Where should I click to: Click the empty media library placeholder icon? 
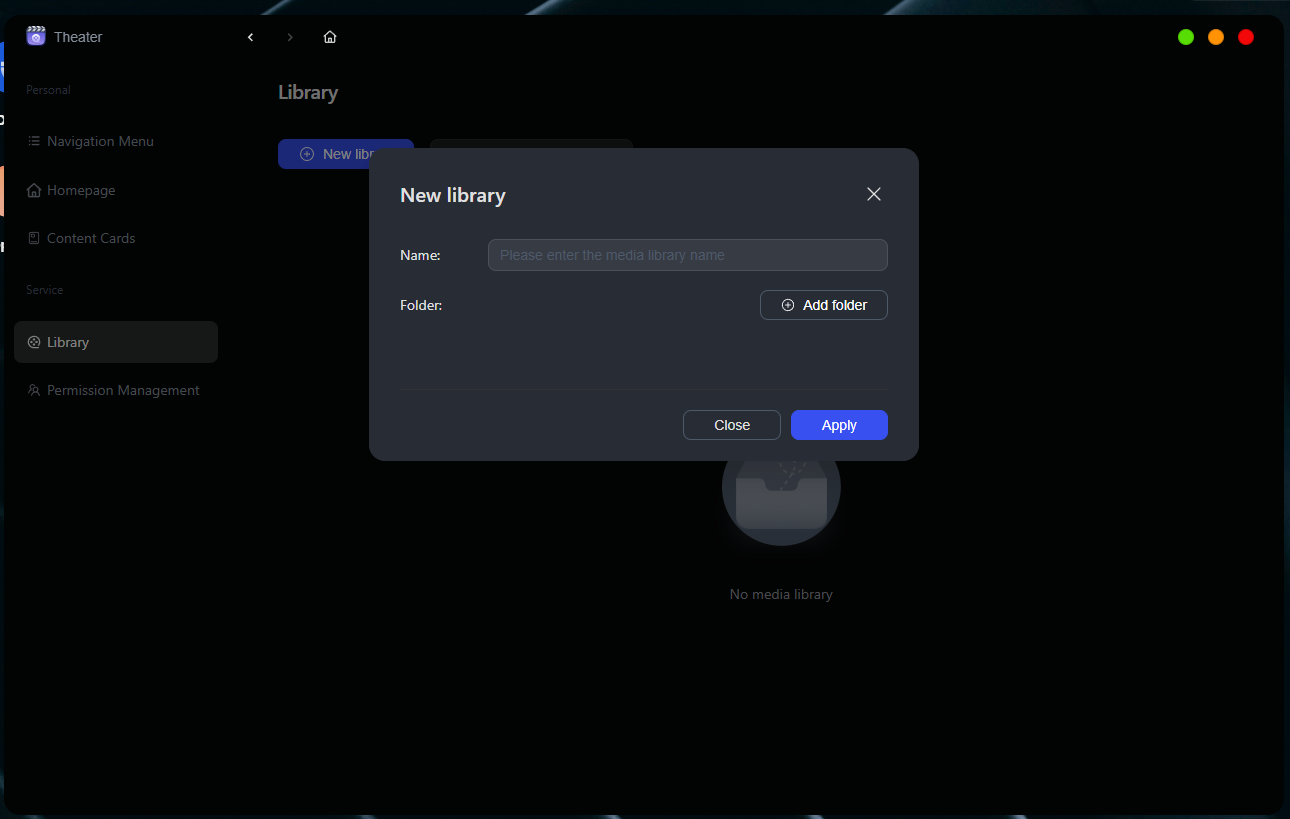[781, 503]
